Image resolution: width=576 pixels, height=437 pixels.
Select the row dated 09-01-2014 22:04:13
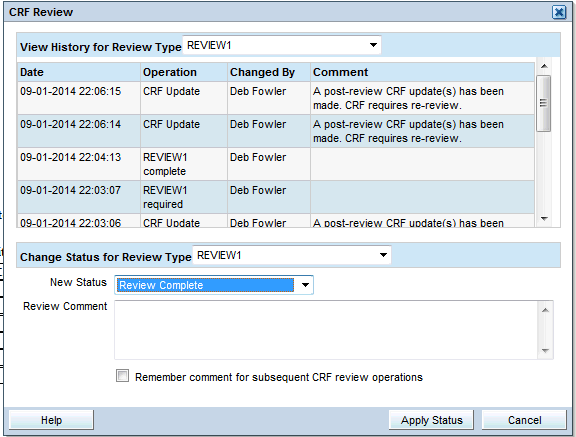(276, 164)
